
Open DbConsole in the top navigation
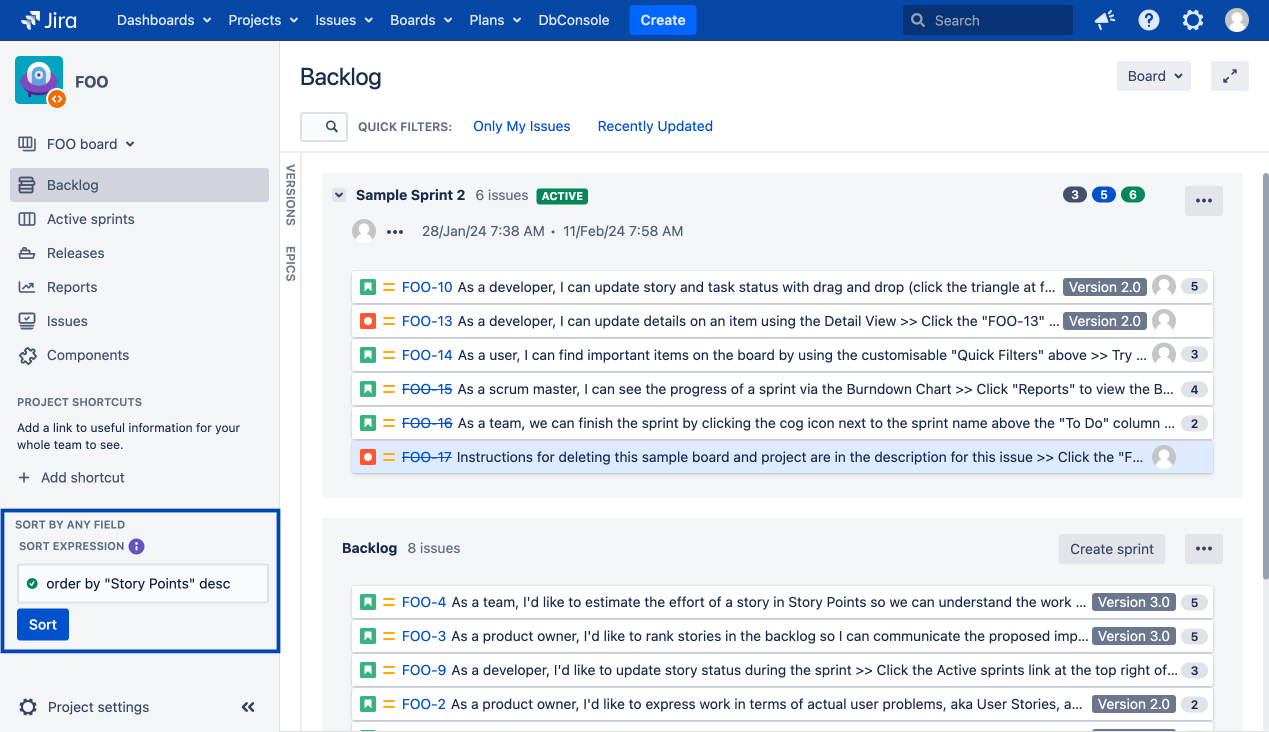(574, 20)
